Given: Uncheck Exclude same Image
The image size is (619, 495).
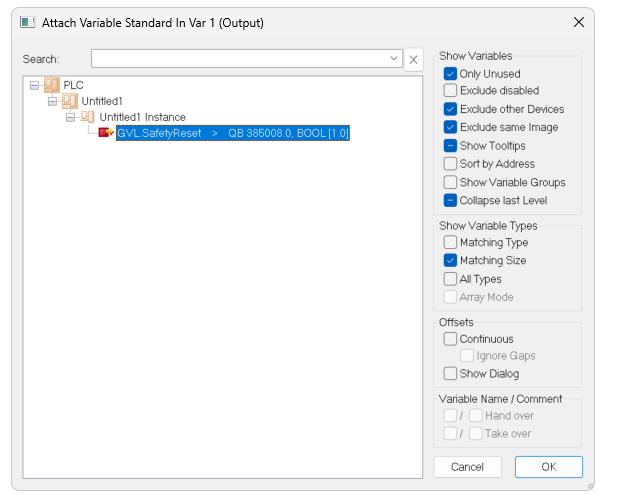Looking at the screenshot, I should pyautogui.click(x=450, y=127).
